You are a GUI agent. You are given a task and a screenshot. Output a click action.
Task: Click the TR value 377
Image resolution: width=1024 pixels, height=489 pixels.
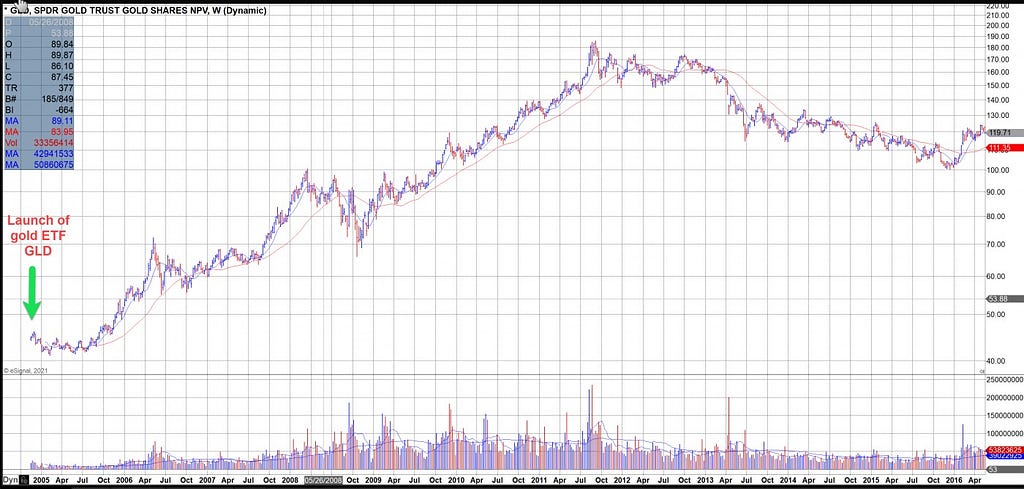[65, 88]
